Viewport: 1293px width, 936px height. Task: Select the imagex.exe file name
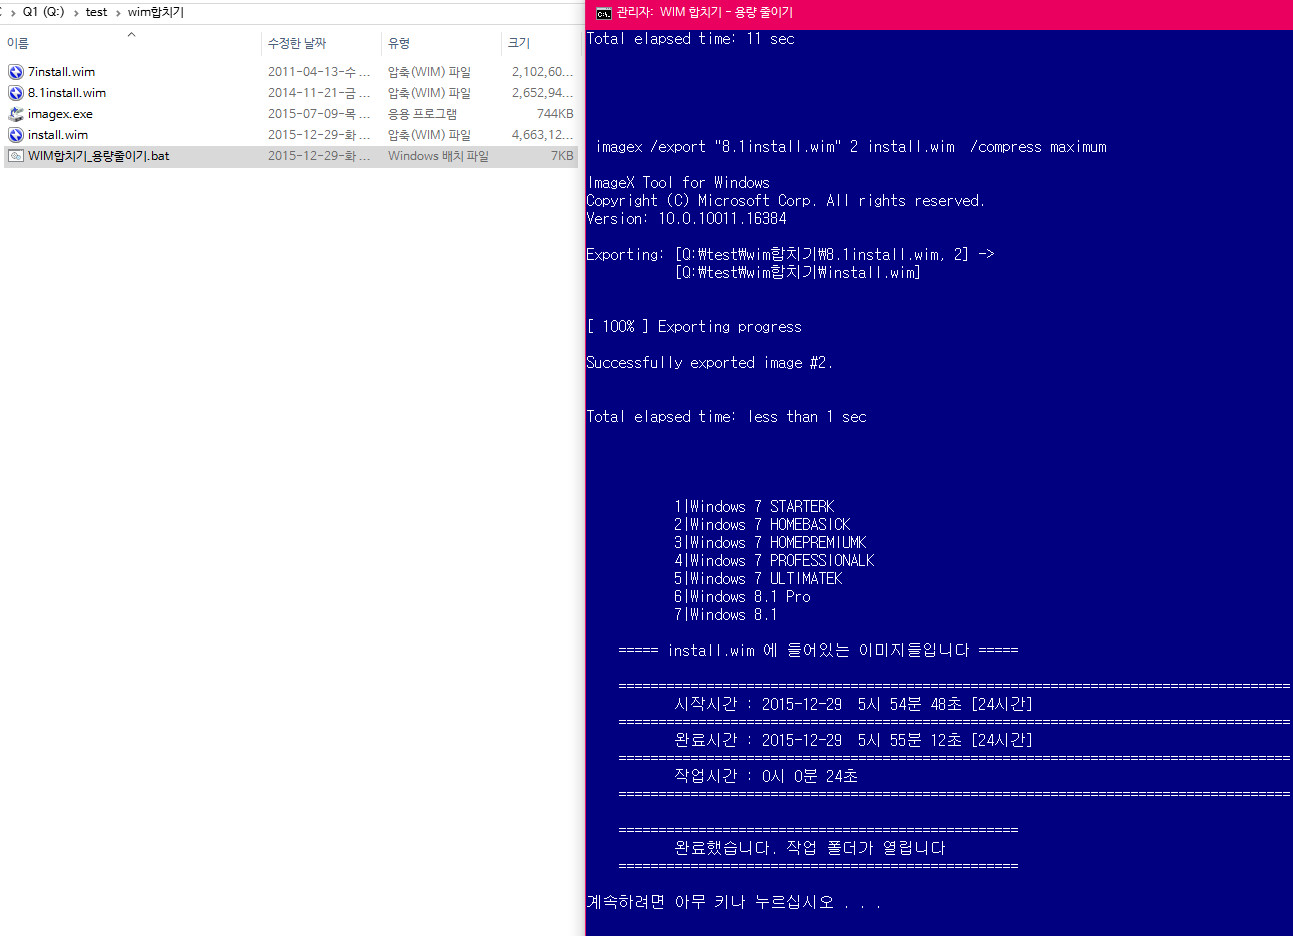(x=60, y=114)
